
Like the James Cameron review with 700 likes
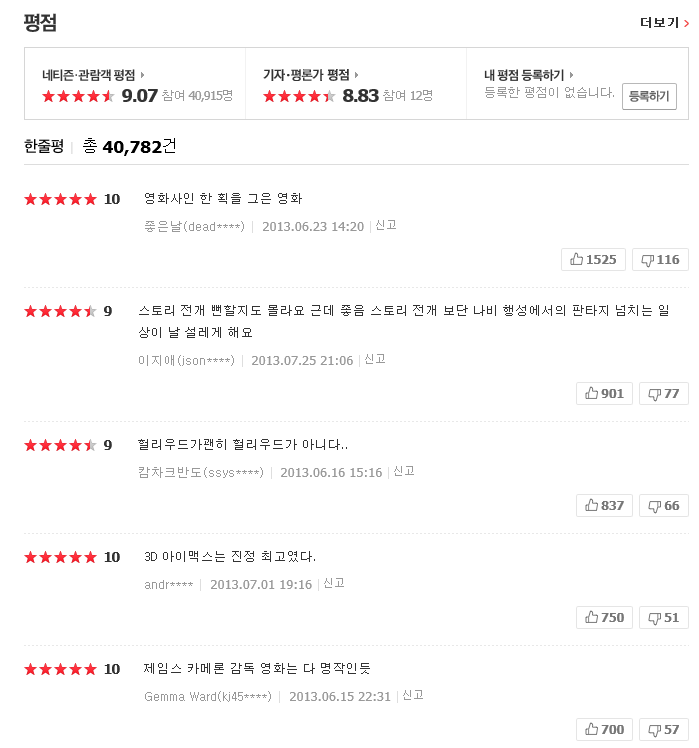(x=604, y=730)
